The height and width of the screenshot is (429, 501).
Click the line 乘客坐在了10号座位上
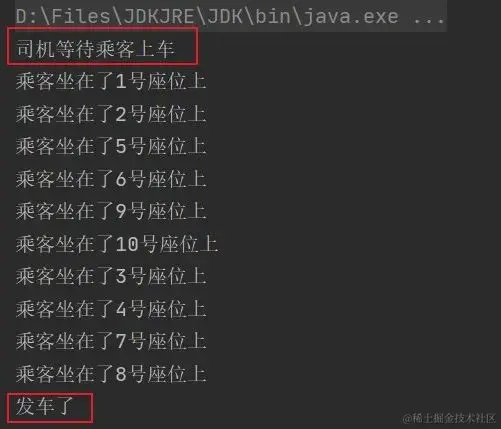pyautogui.click(x=117, y=244)
